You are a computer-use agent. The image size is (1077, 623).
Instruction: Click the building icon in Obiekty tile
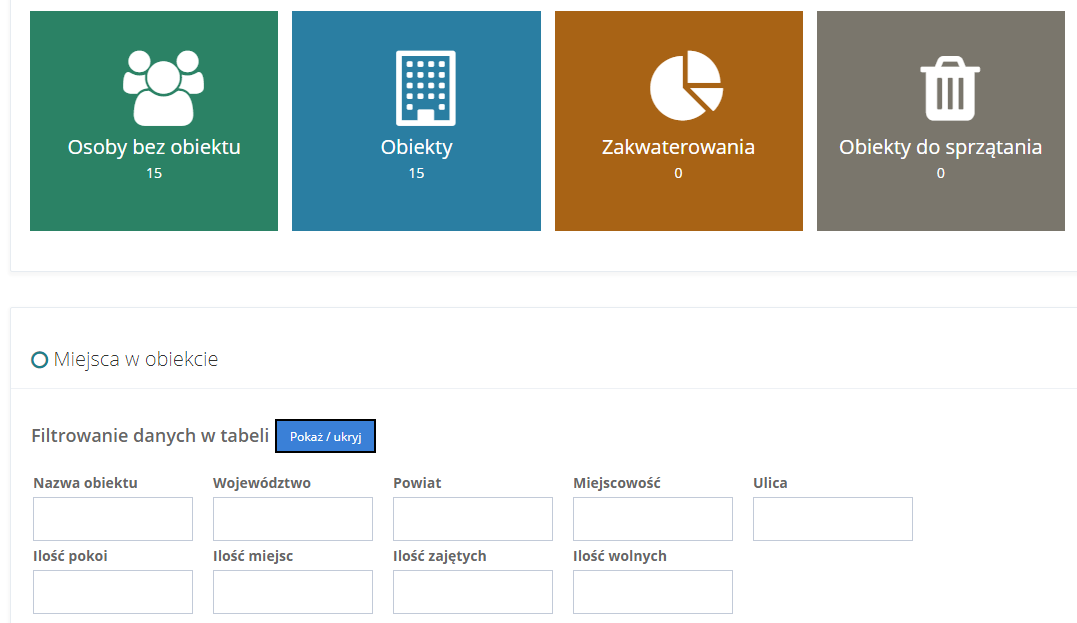[425, 87]
